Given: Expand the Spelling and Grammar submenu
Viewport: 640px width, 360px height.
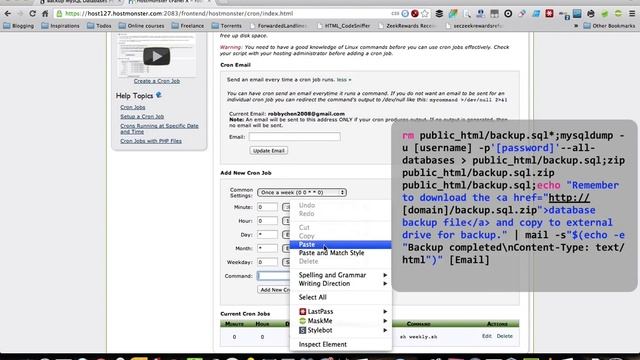Looking at the screenshot, I should coord(341,275).
